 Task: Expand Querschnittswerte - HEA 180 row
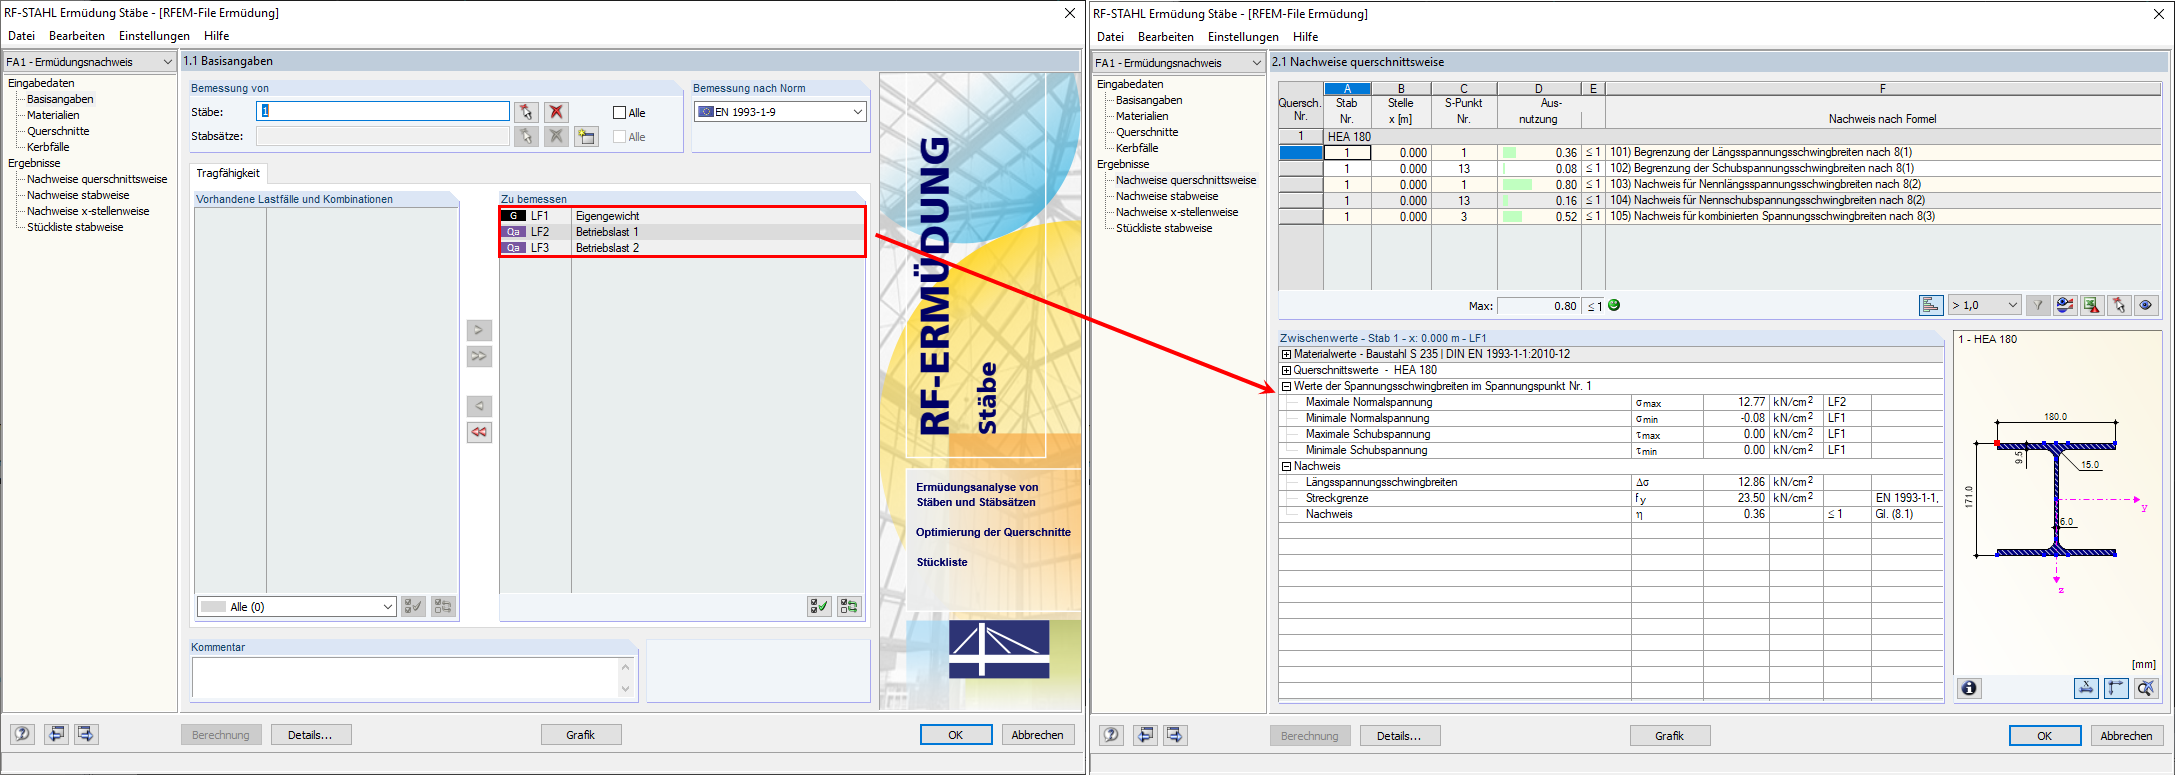pyautogui.click(x=1287, y=370)
